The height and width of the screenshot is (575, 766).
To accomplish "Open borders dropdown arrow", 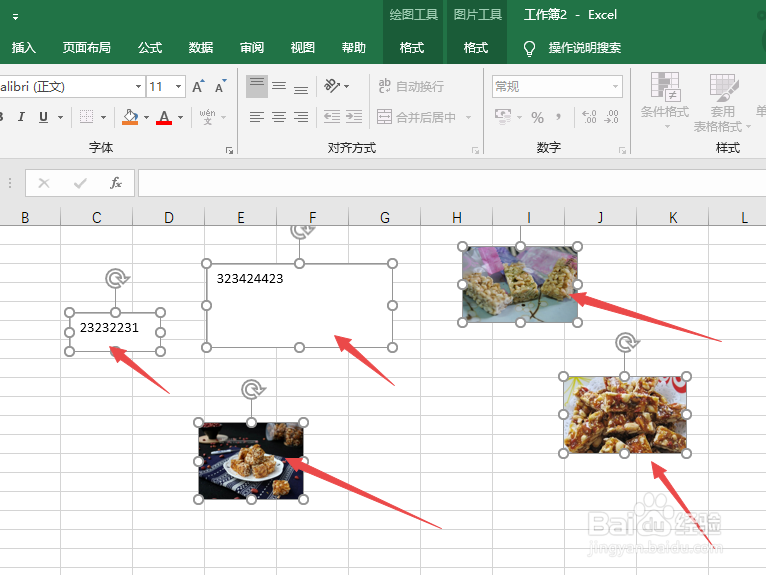I will (104, 117).
